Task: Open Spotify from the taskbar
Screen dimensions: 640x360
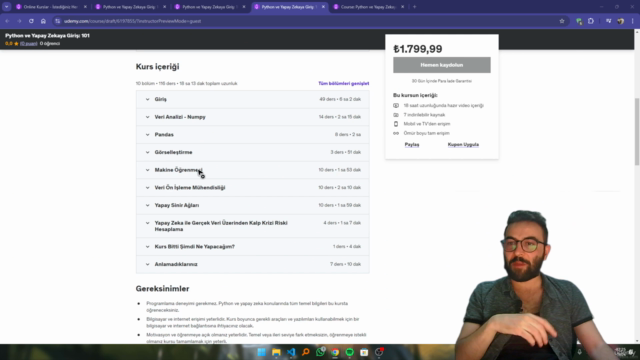Action: 350,352
